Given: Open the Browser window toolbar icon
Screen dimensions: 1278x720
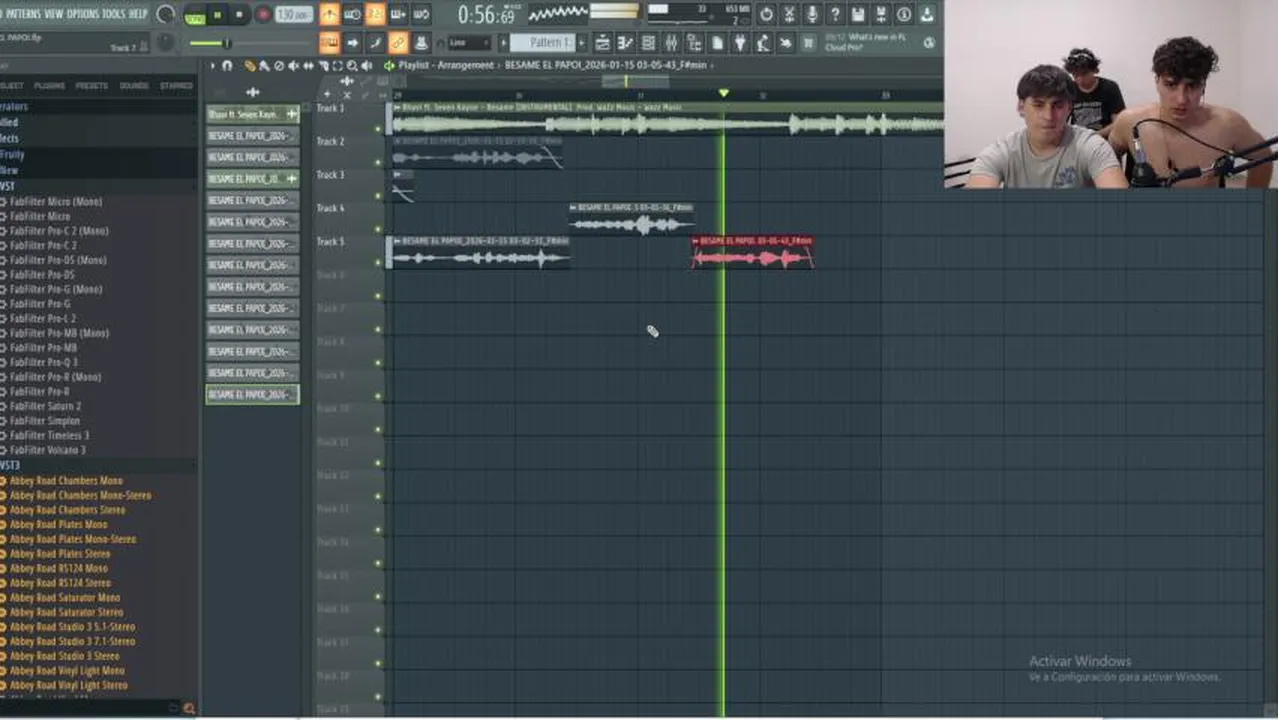Looking at the screenshot, I should (694, 43).
